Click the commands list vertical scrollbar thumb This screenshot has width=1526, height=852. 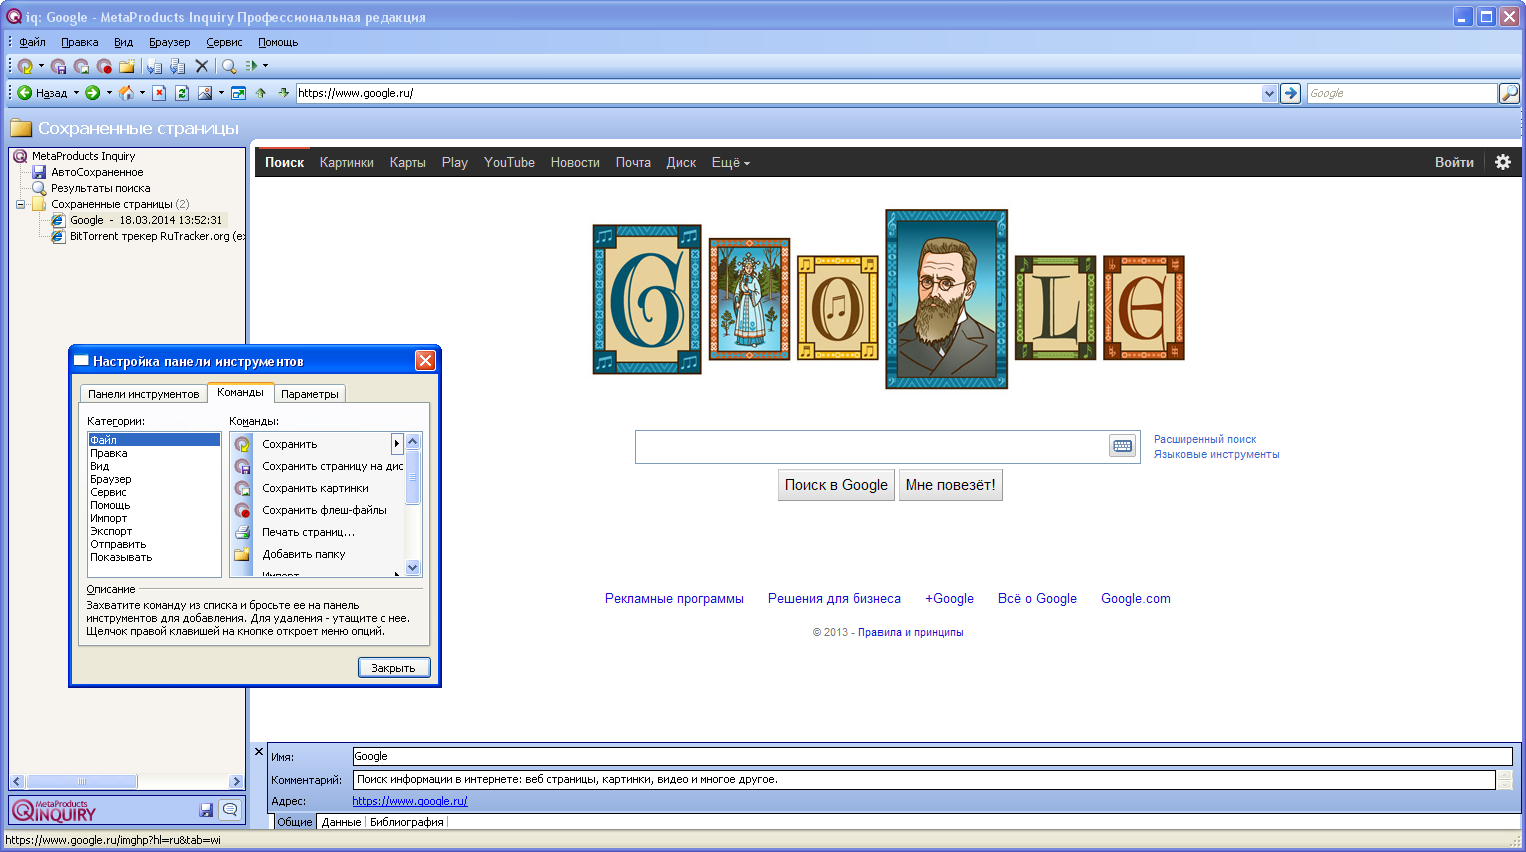point(413,478)
